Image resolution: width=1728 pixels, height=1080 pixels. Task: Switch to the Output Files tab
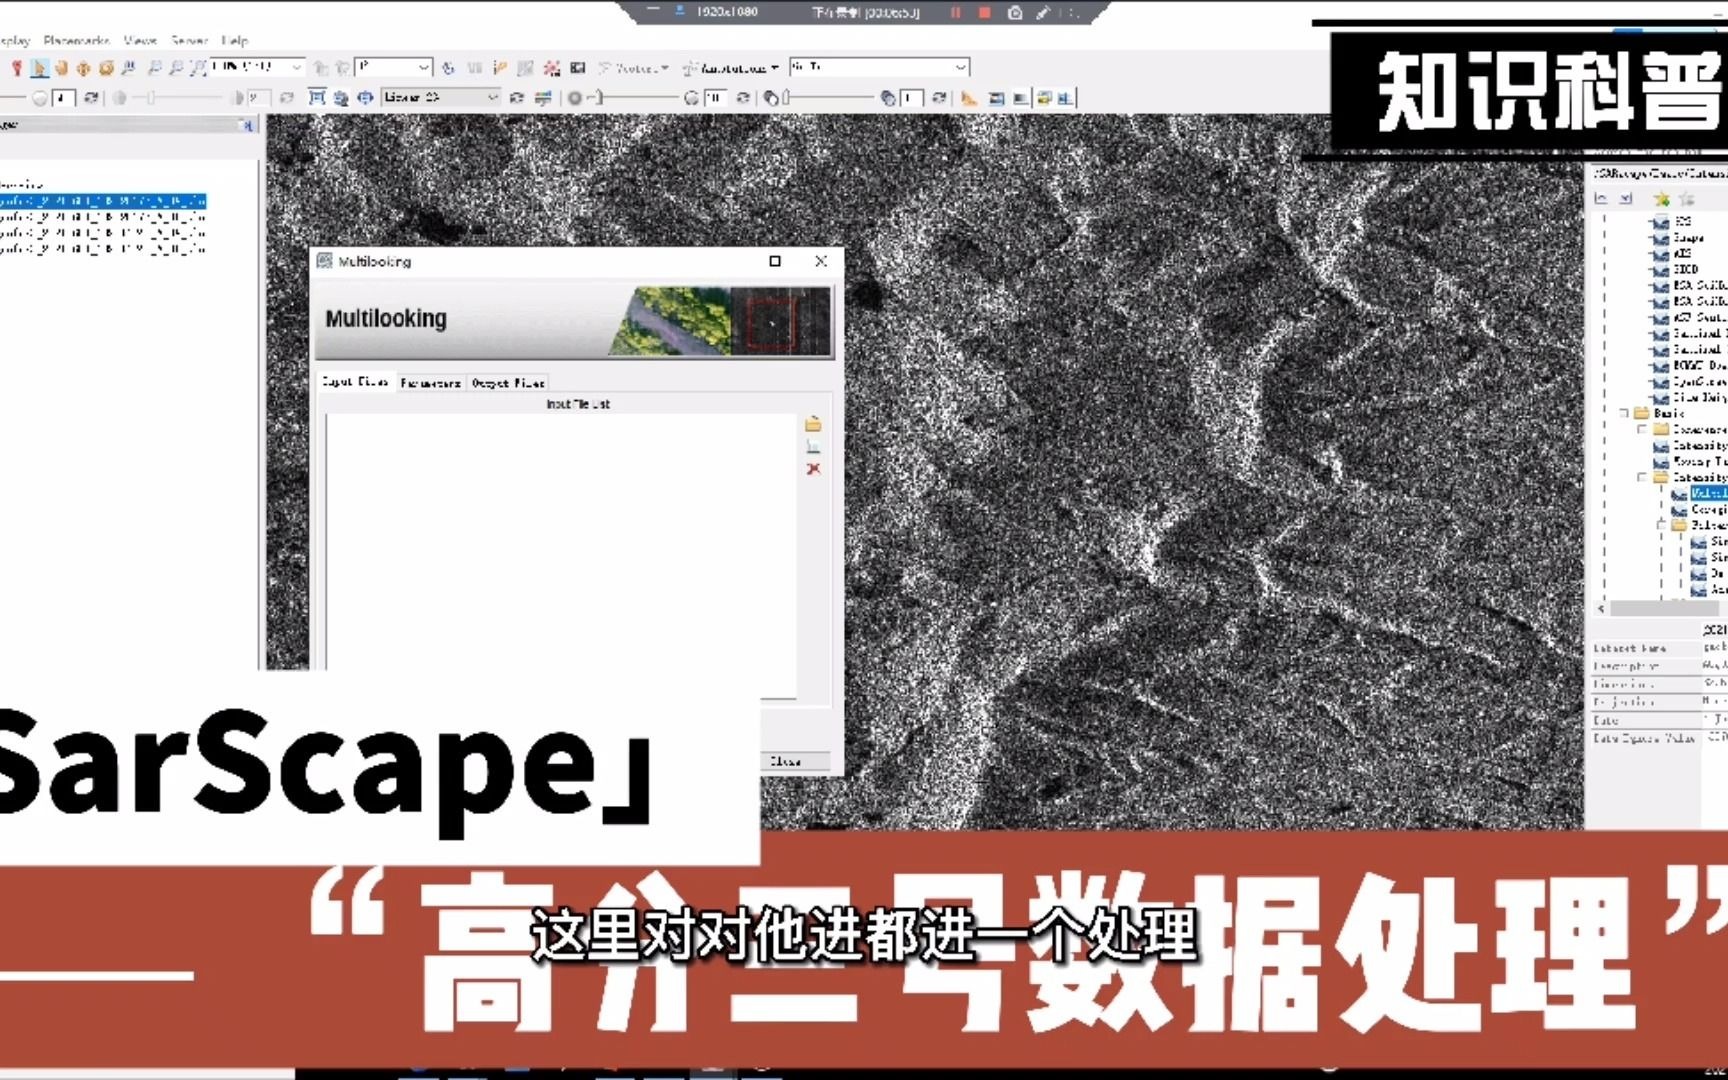(508, 382)
